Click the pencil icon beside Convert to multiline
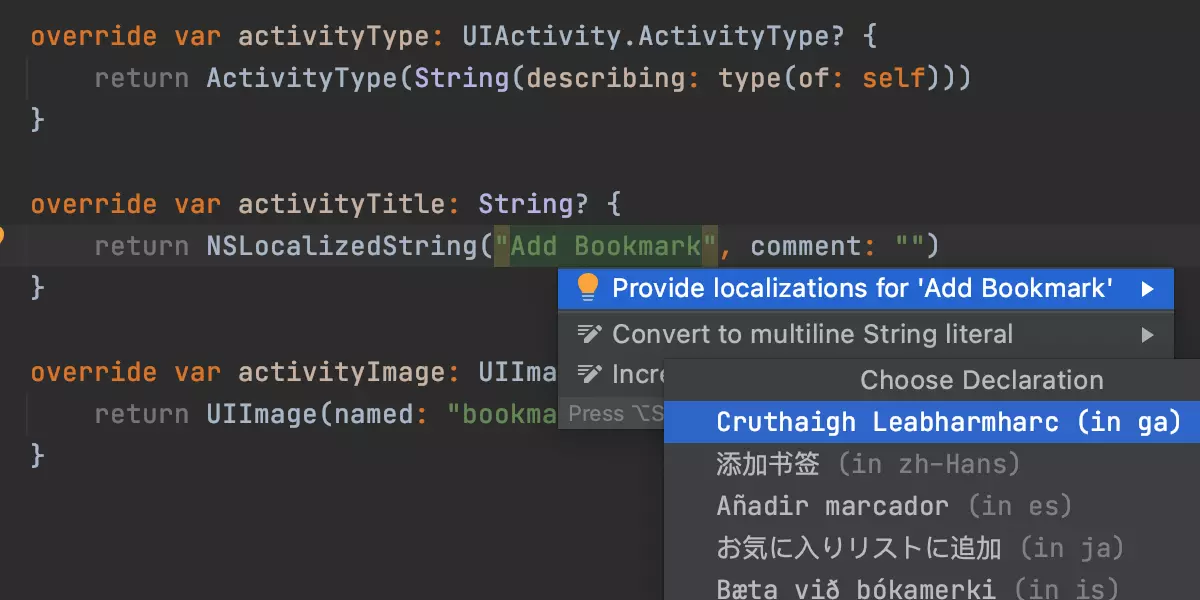This screenshot has height=600, width=1200. pyautogui.click(x=590, y=334)
